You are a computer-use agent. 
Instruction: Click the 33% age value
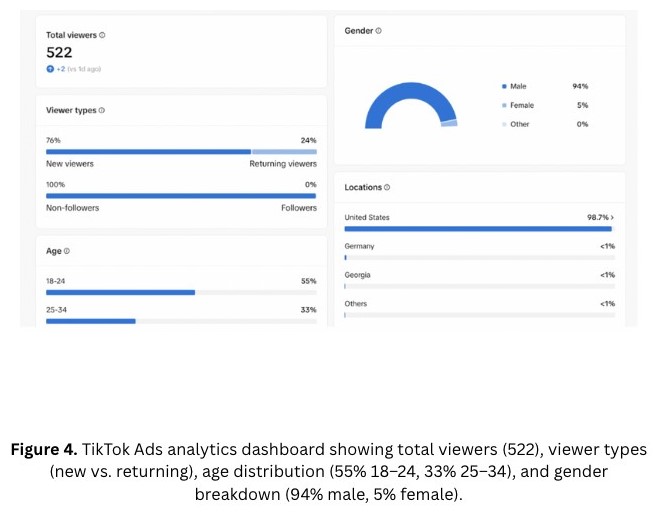pyautogui.click(x=309, y=310)
